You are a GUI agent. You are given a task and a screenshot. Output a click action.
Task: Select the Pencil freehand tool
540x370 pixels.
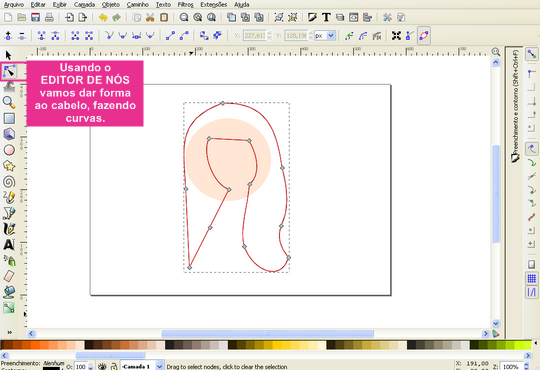[9, 197]
